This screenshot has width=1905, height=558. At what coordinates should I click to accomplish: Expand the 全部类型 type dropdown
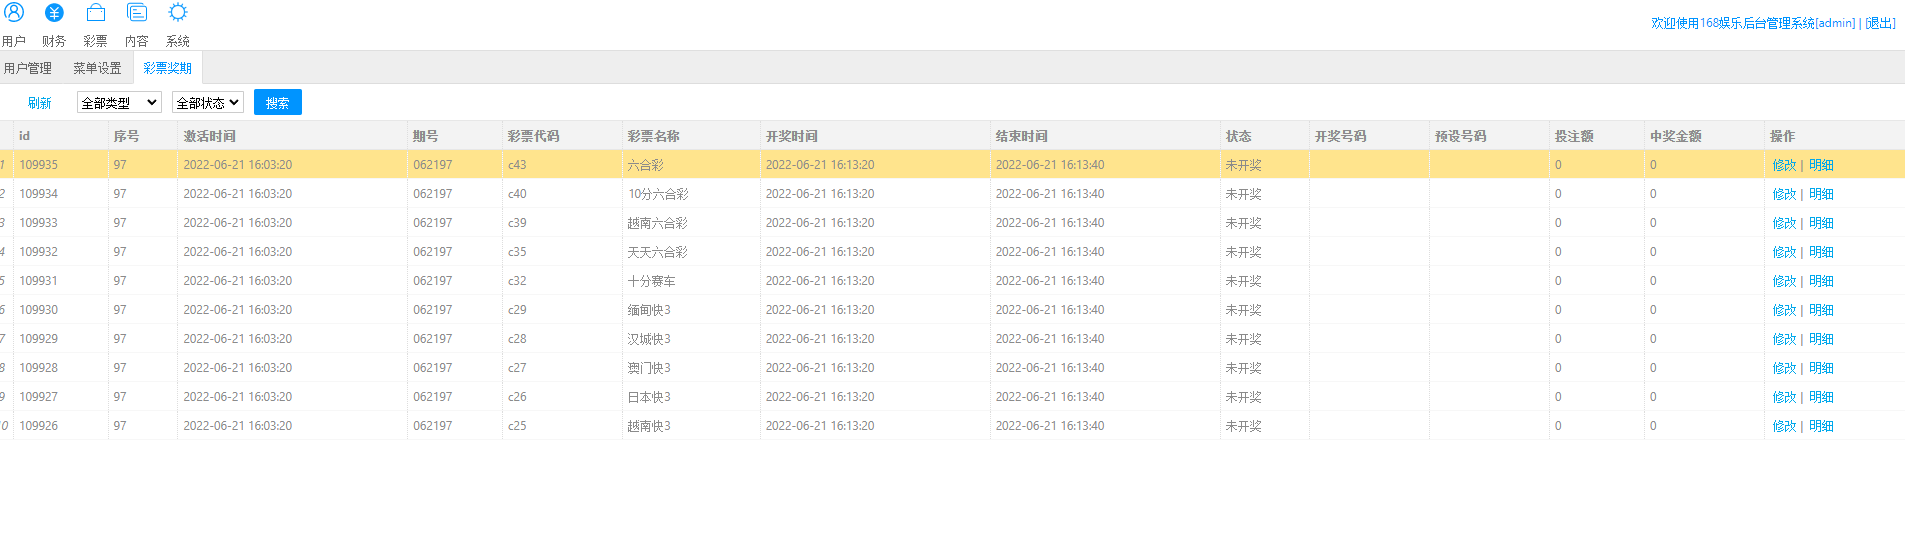pyautogui.click(x=119, y=103)
